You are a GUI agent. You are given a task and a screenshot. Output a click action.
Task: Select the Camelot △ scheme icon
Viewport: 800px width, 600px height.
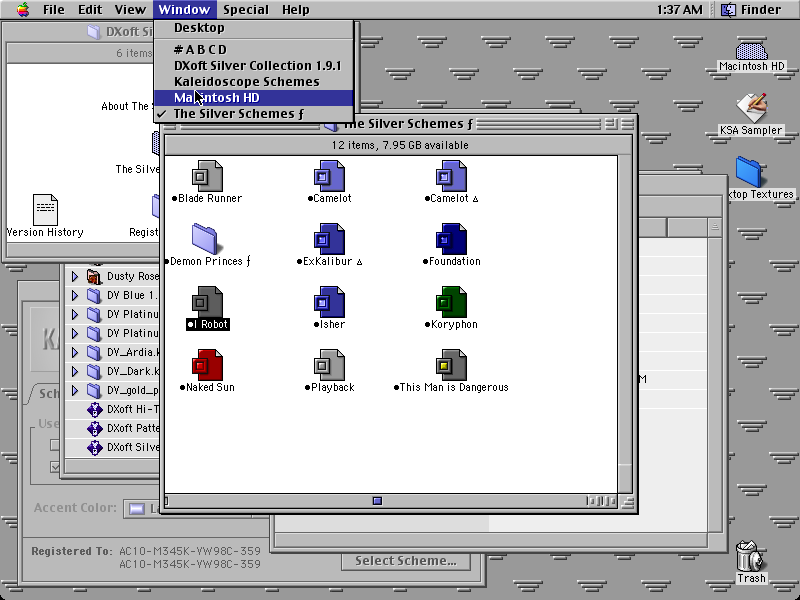point(451,176)
